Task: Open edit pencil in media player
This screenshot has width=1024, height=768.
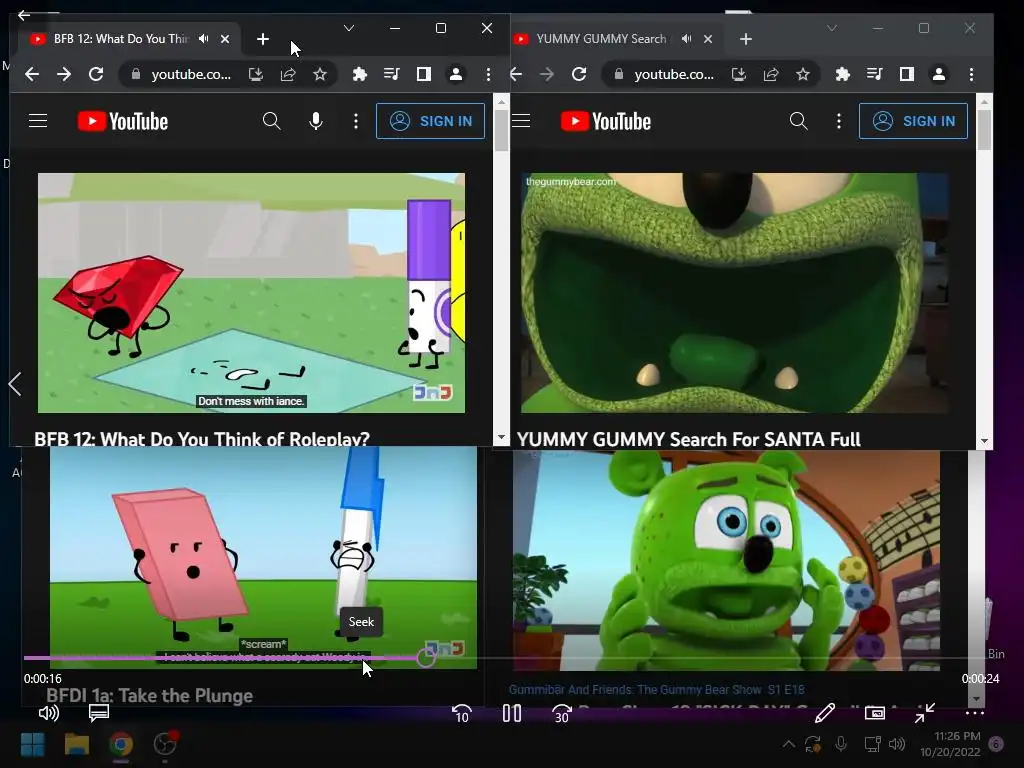Action: 825,713
